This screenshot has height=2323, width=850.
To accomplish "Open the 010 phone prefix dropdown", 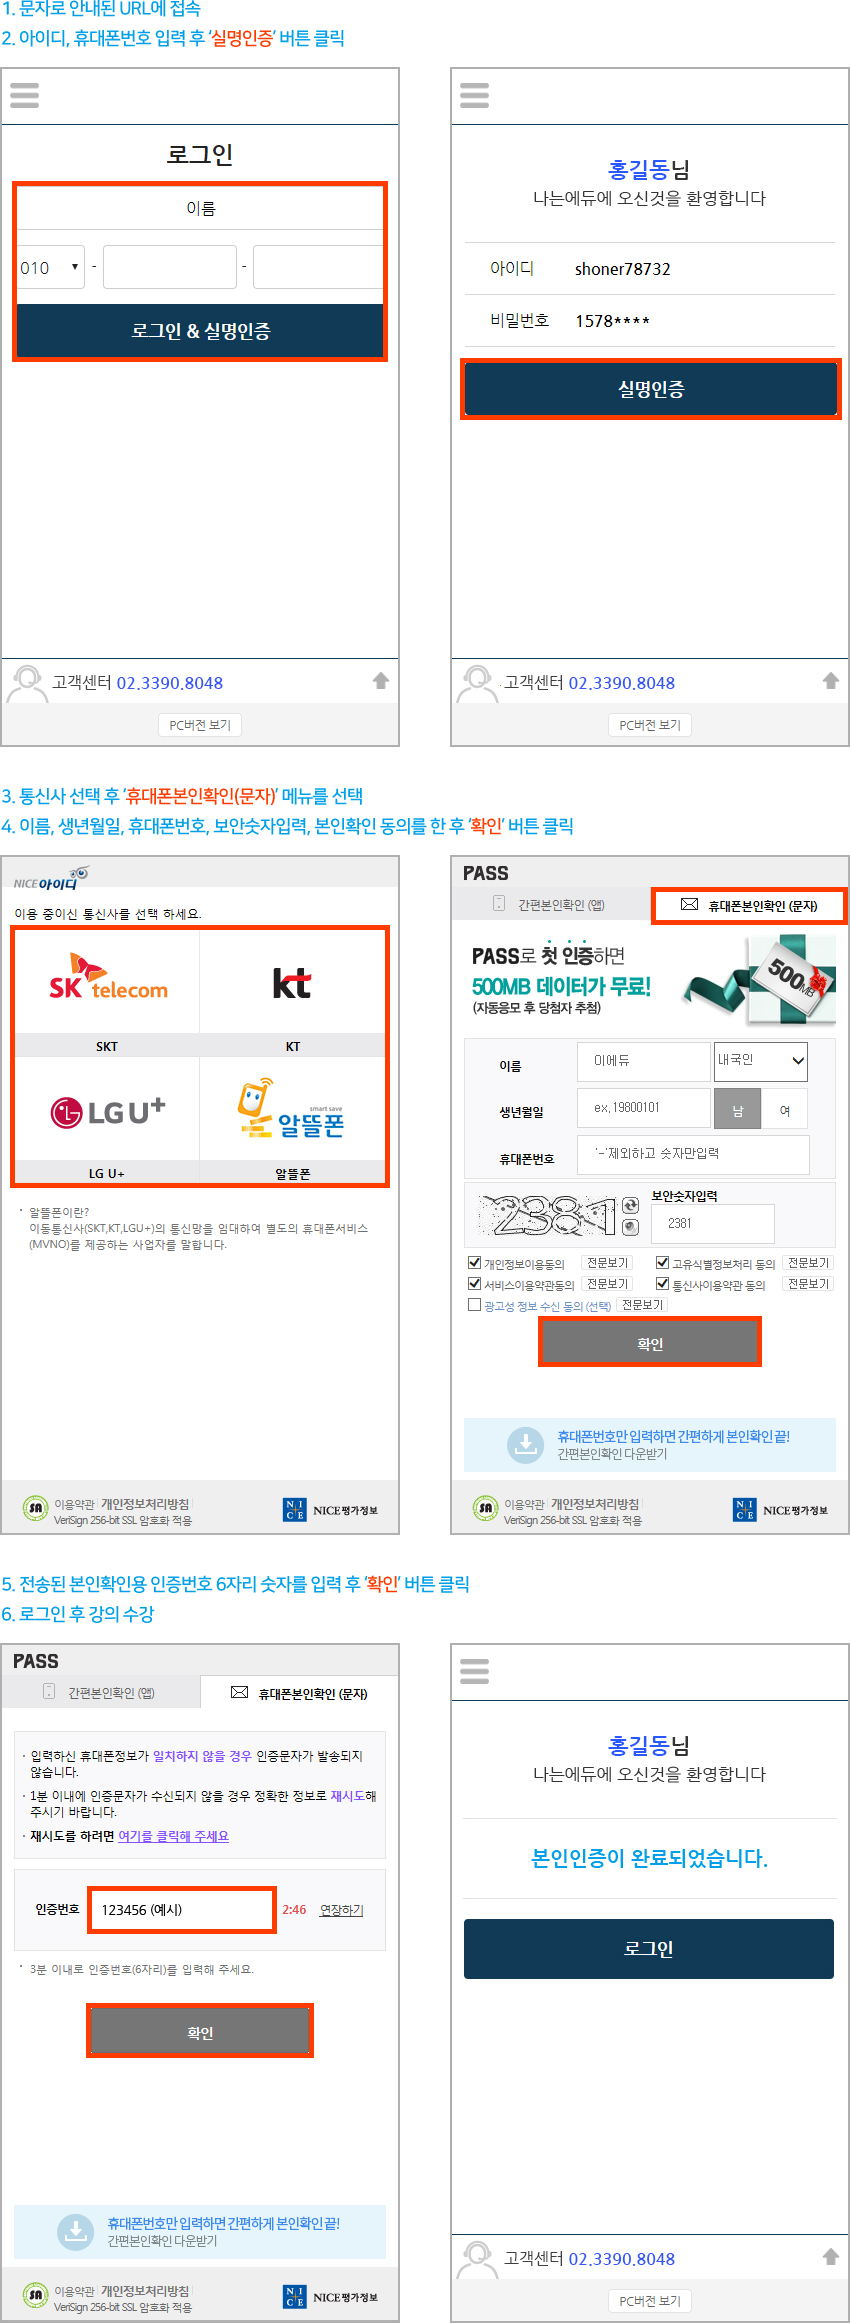I will 51,268.
